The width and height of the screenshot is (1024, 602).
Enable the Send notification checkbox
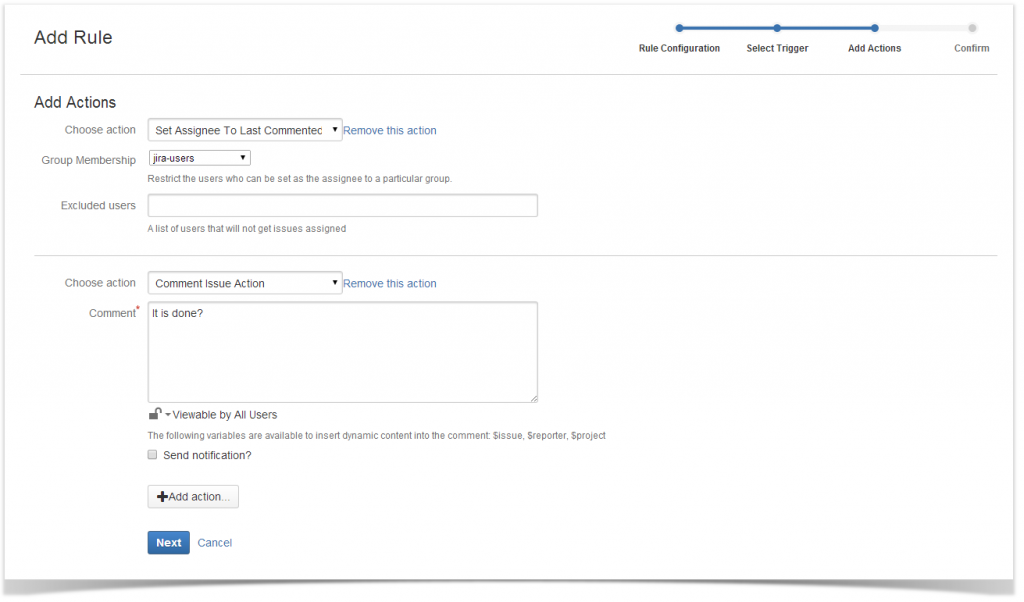(x=152, y=454)
